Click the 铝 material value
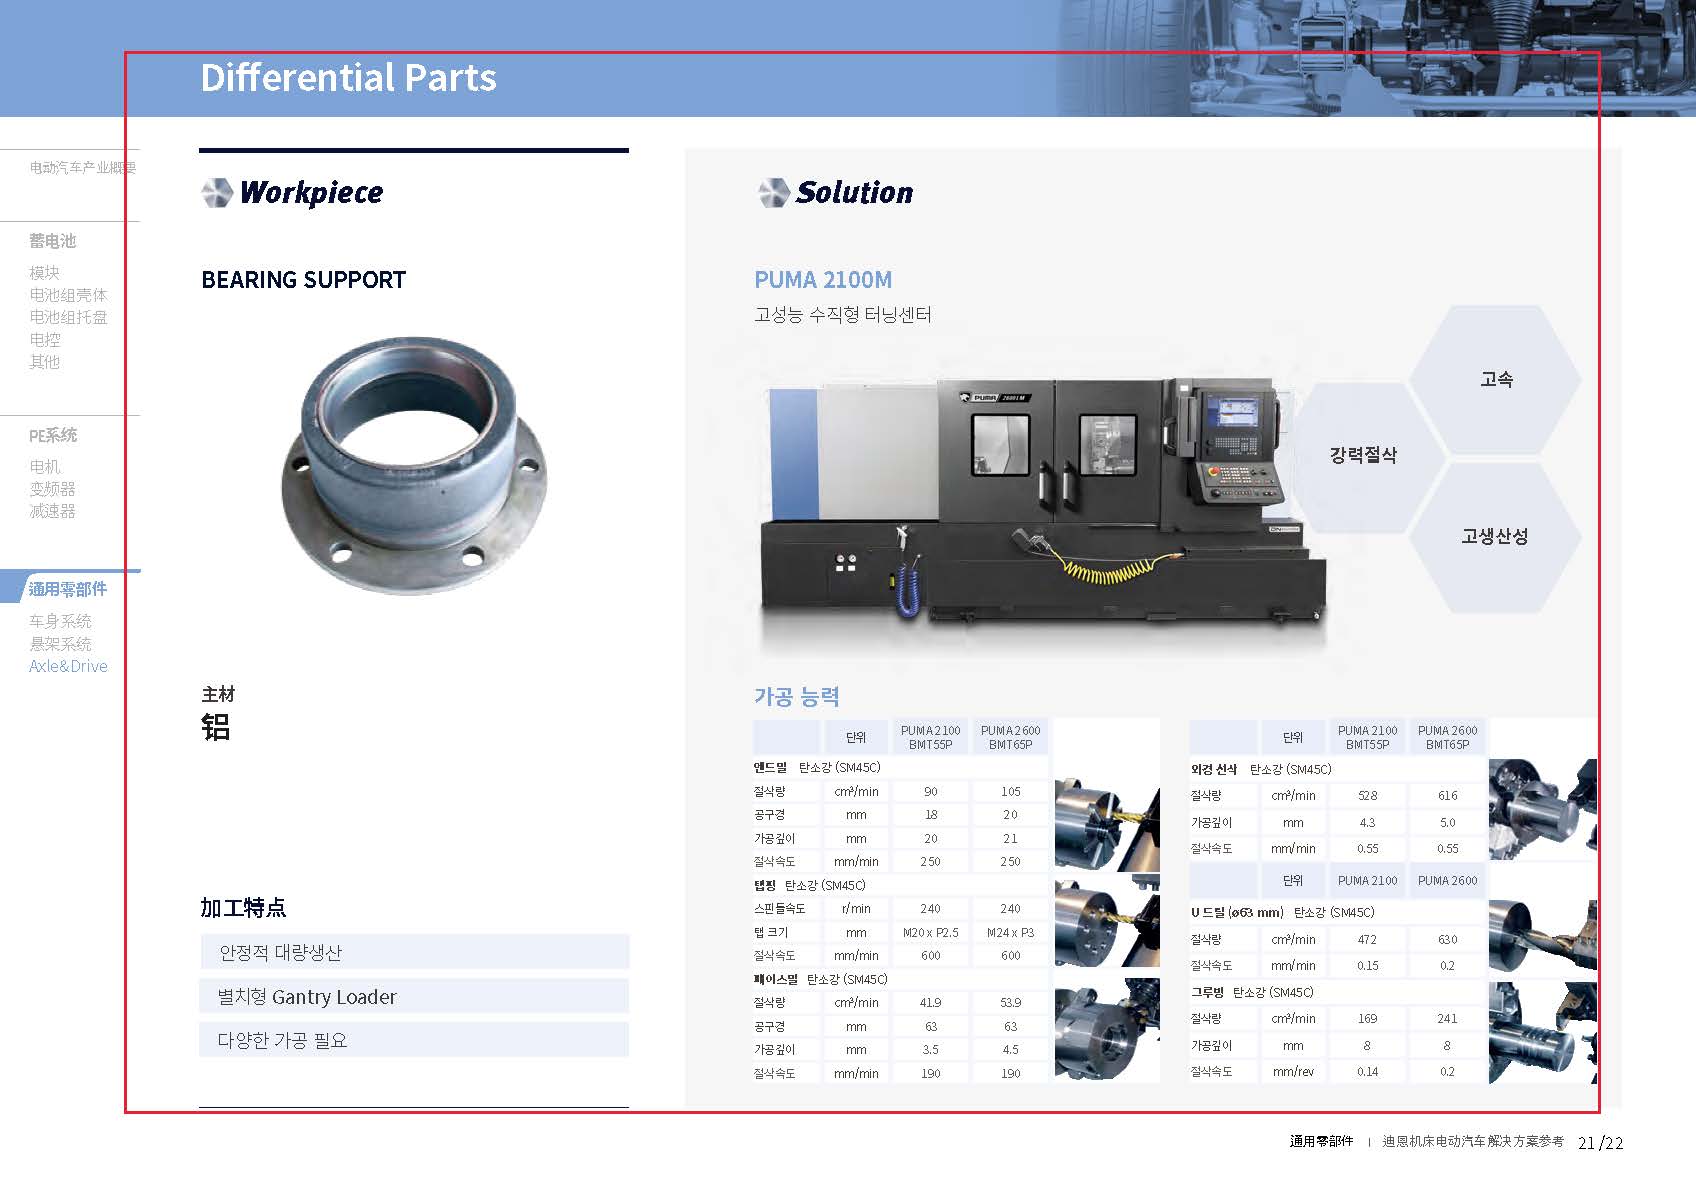Screen dimensions: 1696x1199 (216, 727)
